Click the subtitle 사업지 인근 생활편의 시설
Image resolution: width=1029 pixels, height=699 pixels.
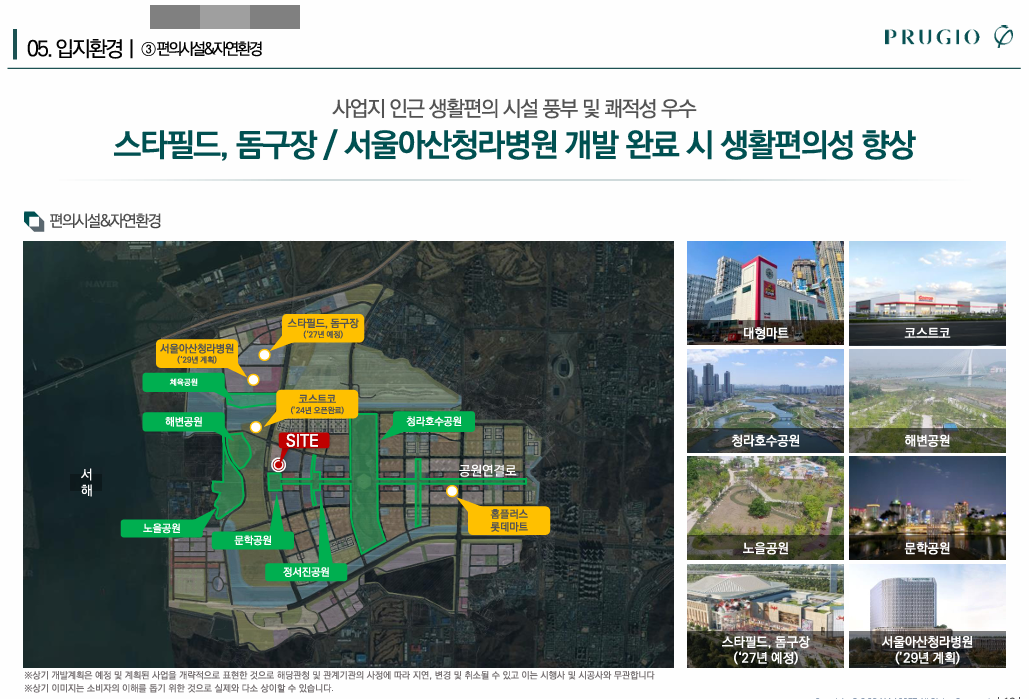(x=514, y=108)
